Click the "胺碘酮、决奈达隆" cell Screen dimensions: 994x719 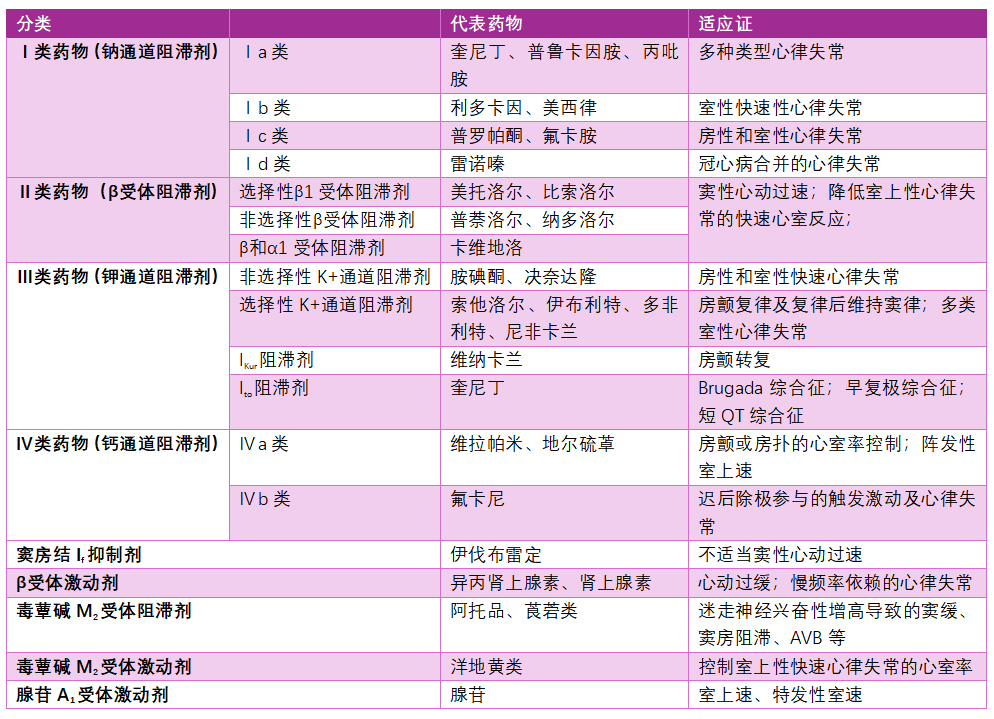[x=523, y=277]
